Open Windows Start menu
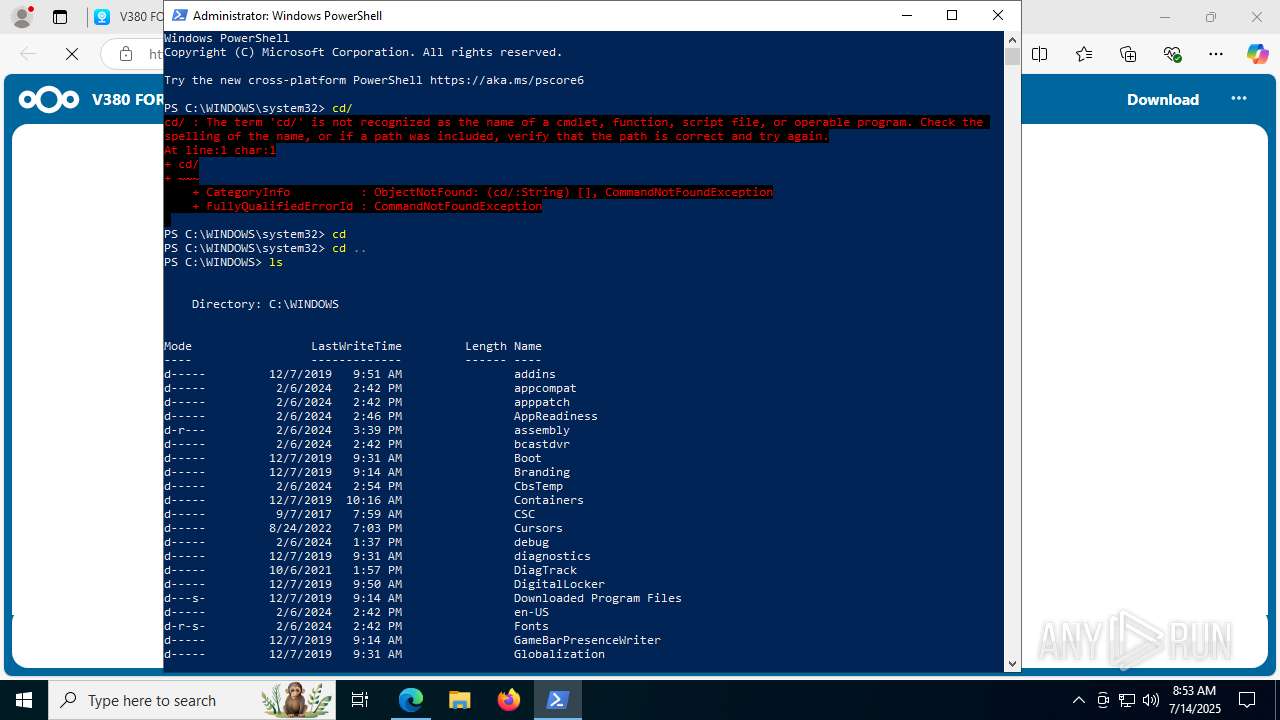 click(x=24, y=700)
